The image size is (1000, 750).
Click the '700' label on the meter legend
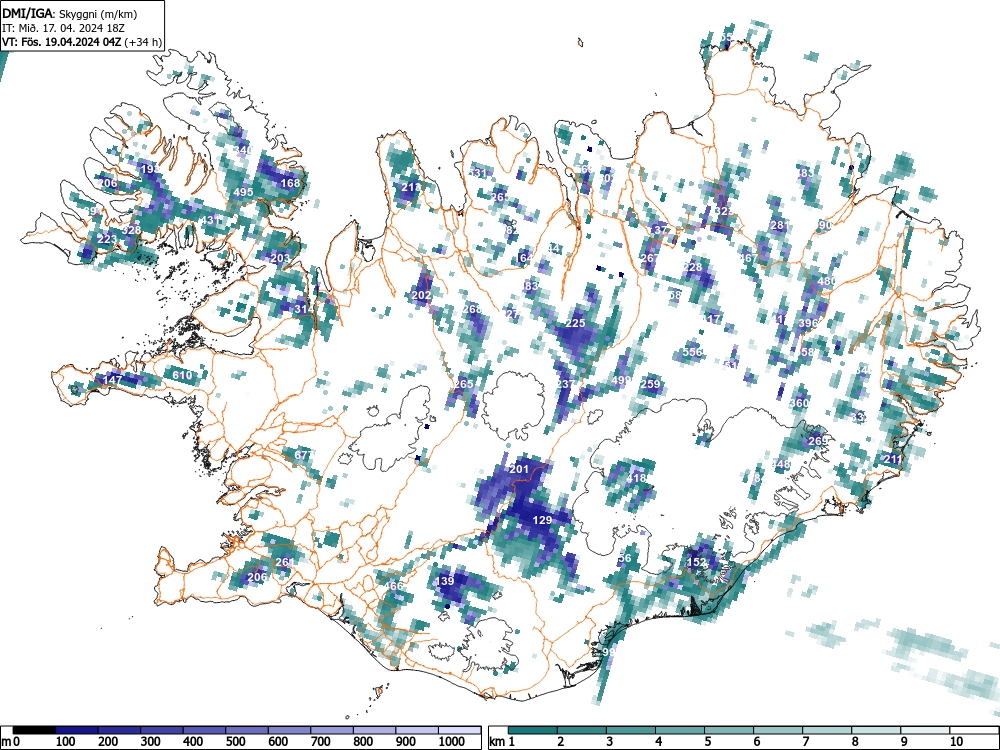pos(320,742)
